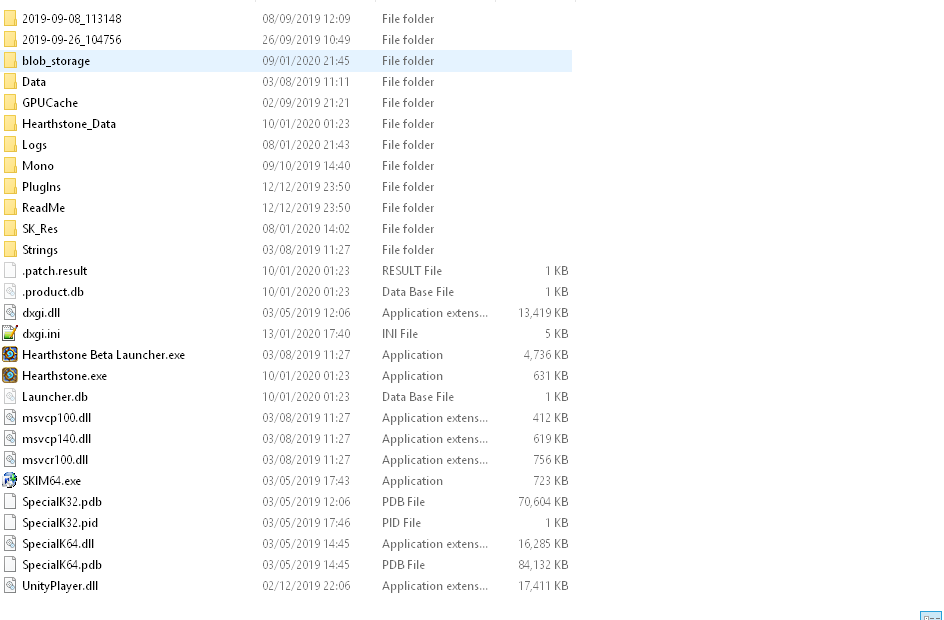Click the 2019-09-08_113148 folder name

pyautogui.click(x=71, y=19)
